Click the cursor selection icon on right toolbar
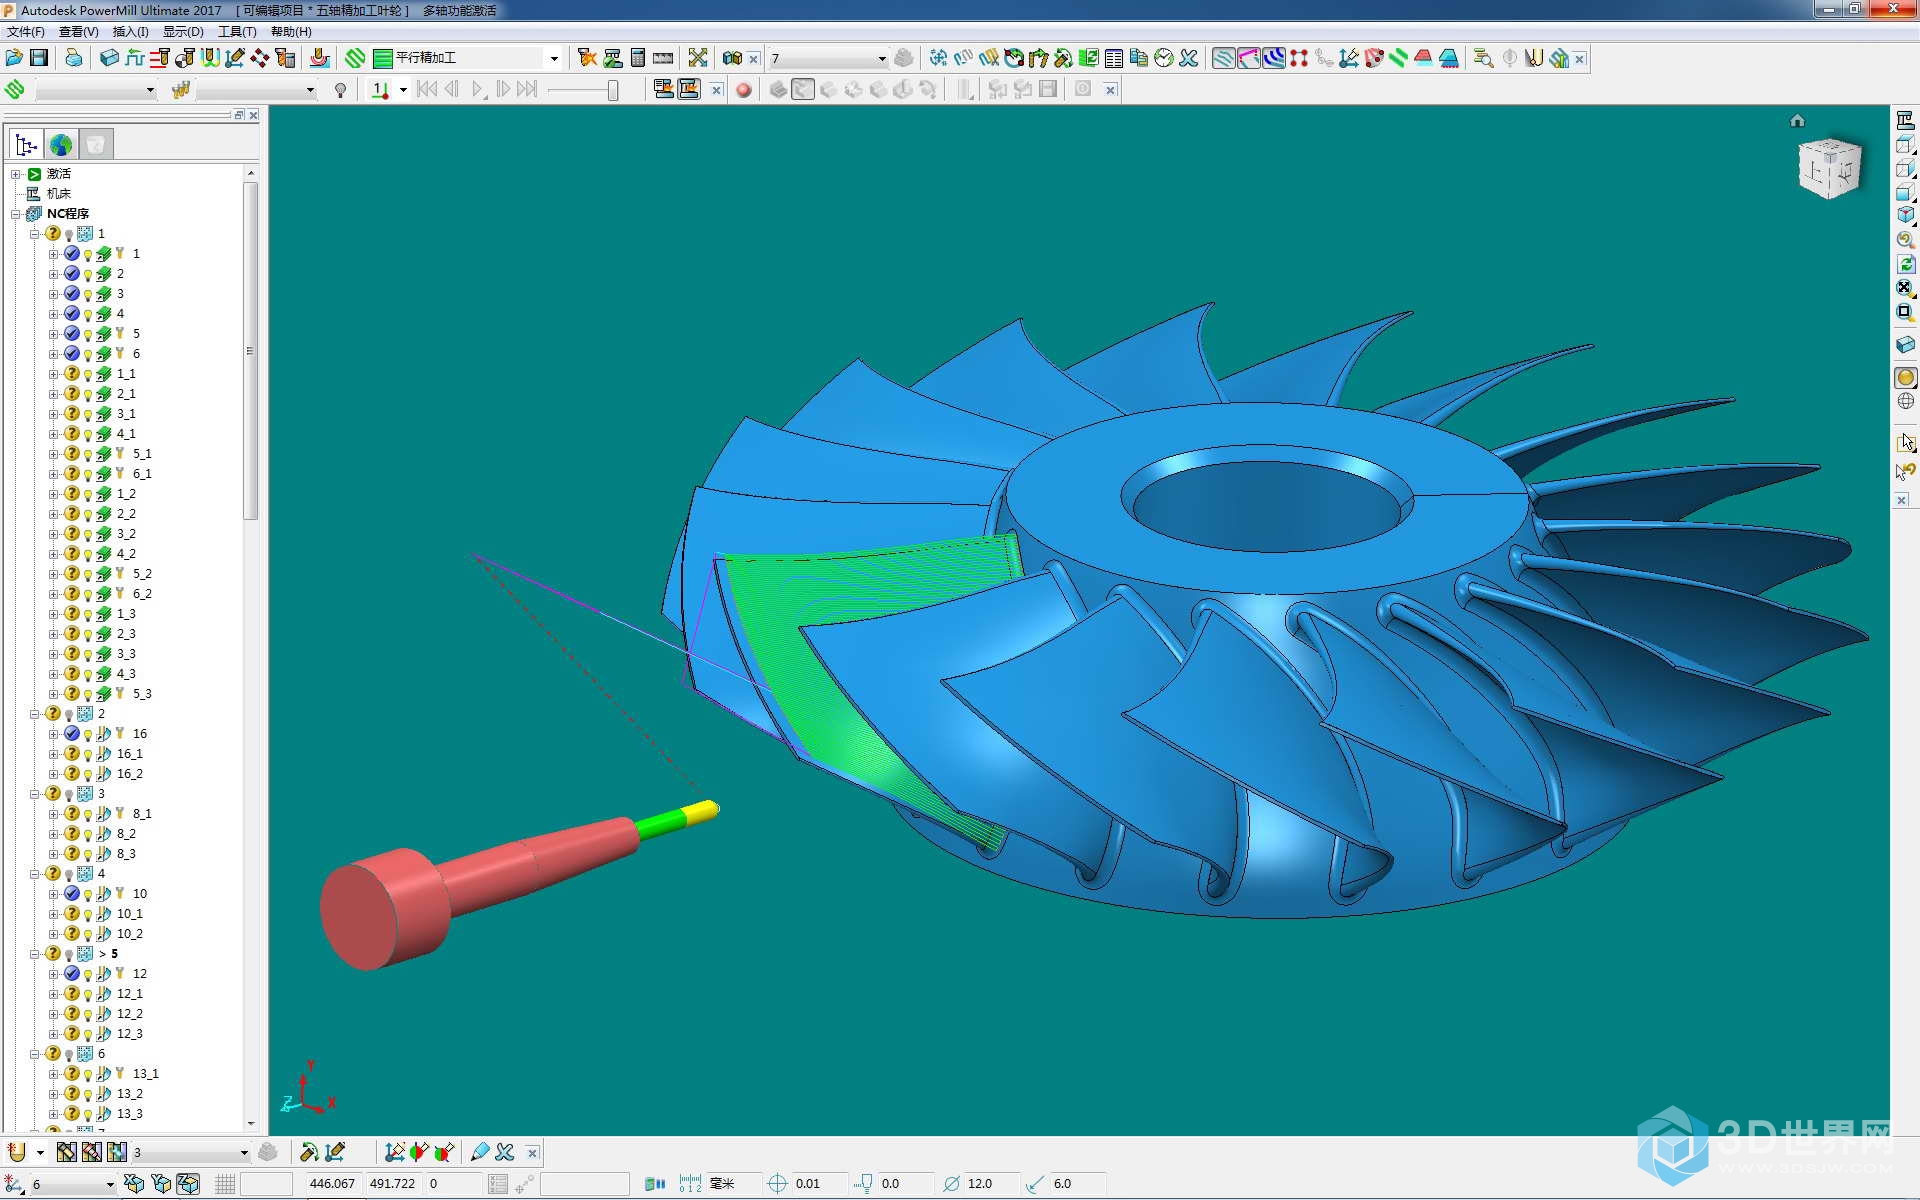 (x=1905, y=443)
